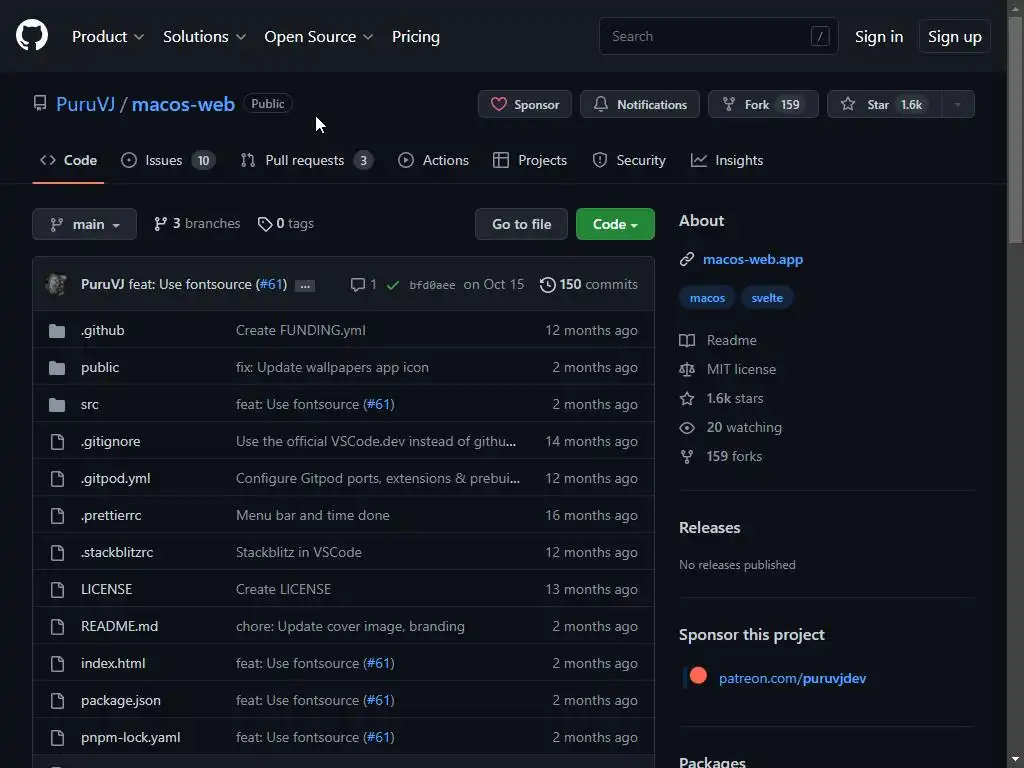
Task: Open the Pull requests tab
Action: [x=307, y=160]
